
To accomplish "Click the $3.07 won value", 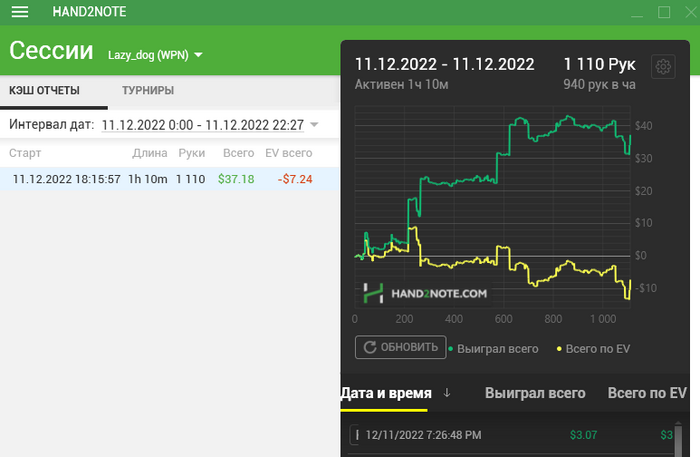I will click(583, 435).
